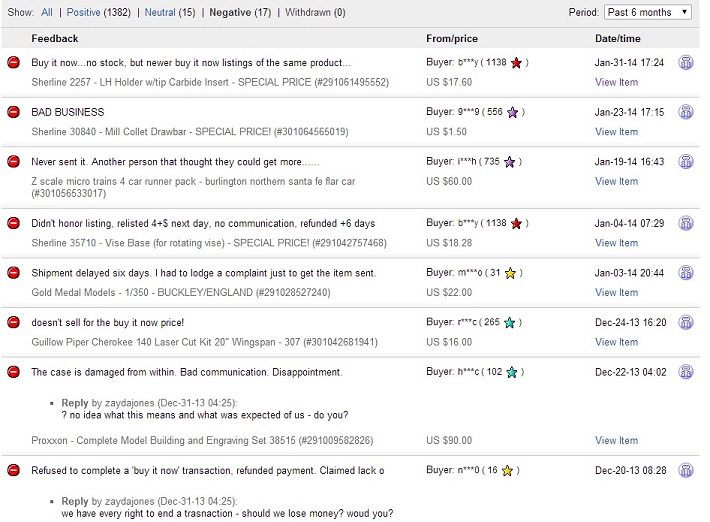This screenshot has height=522, width=710.
Task: Select the Negative (17) filter
Action: pyautogui.click(x=240, y=12)
